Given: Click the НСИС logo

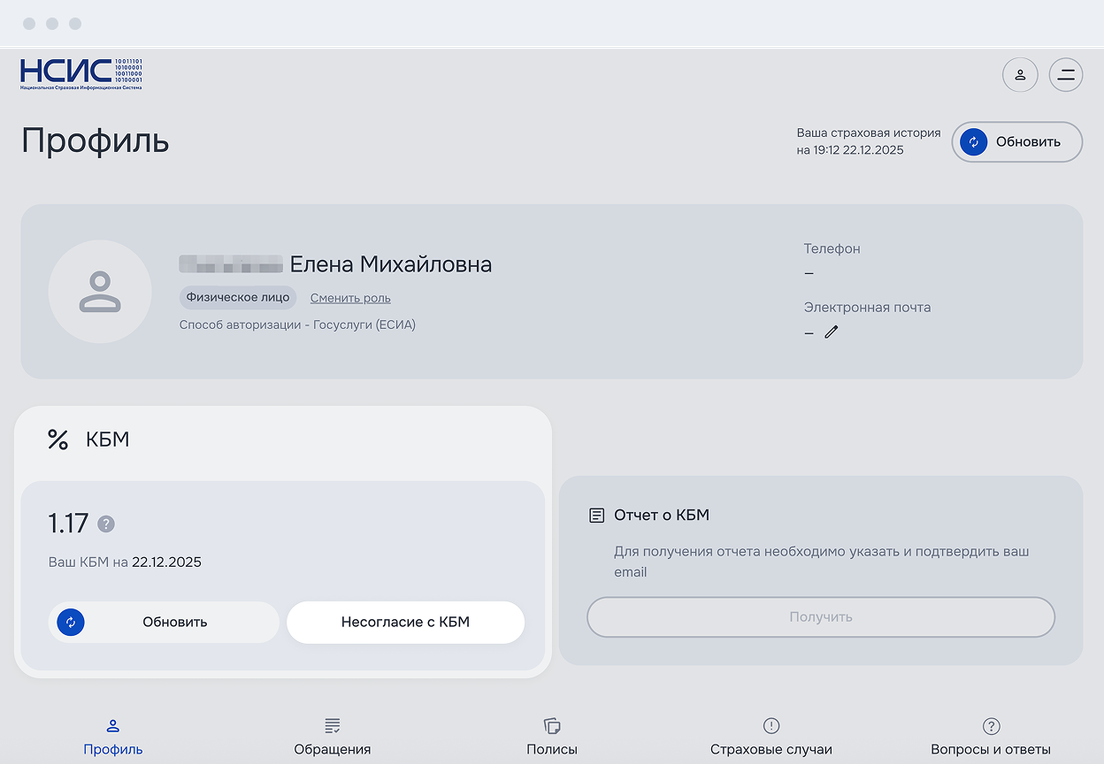Looking at the screenshot, I should pyautogui.click(x=81, y=74).
